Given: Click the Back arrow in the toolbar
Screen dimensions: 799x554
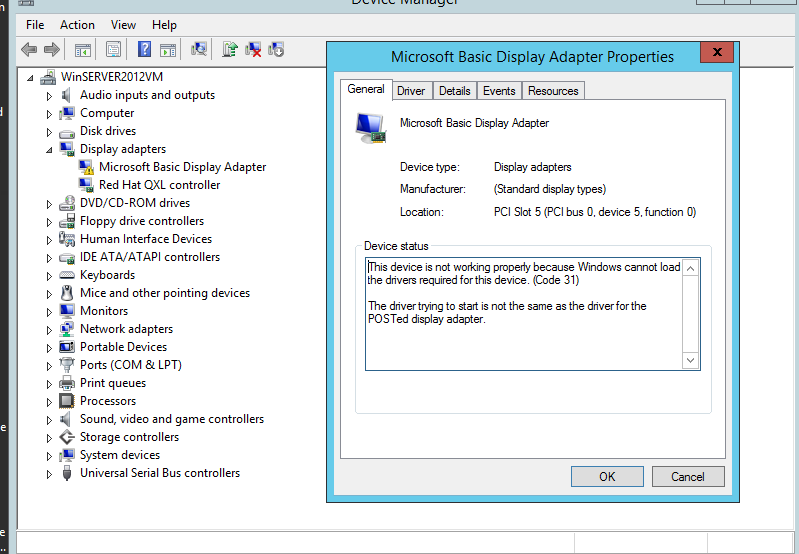Looking at the screenshot, I should coord(29,49).
